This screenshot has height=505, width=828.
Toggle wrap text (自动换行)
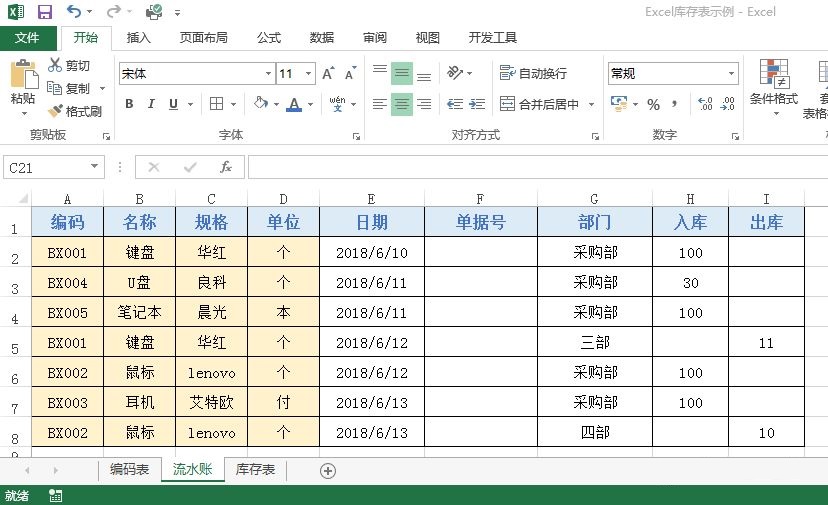coord(533,73)
